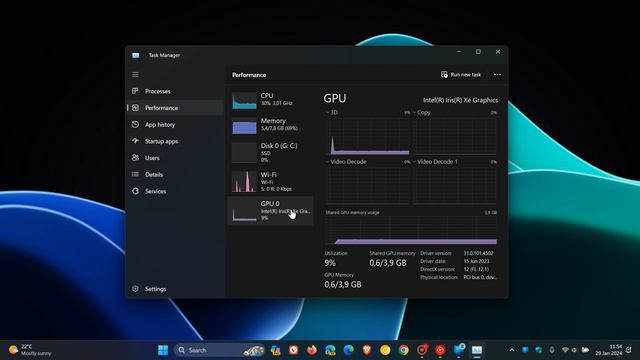
Task: Open clock showing 11:54 29 Jan 2024
Action: point(609,350)
